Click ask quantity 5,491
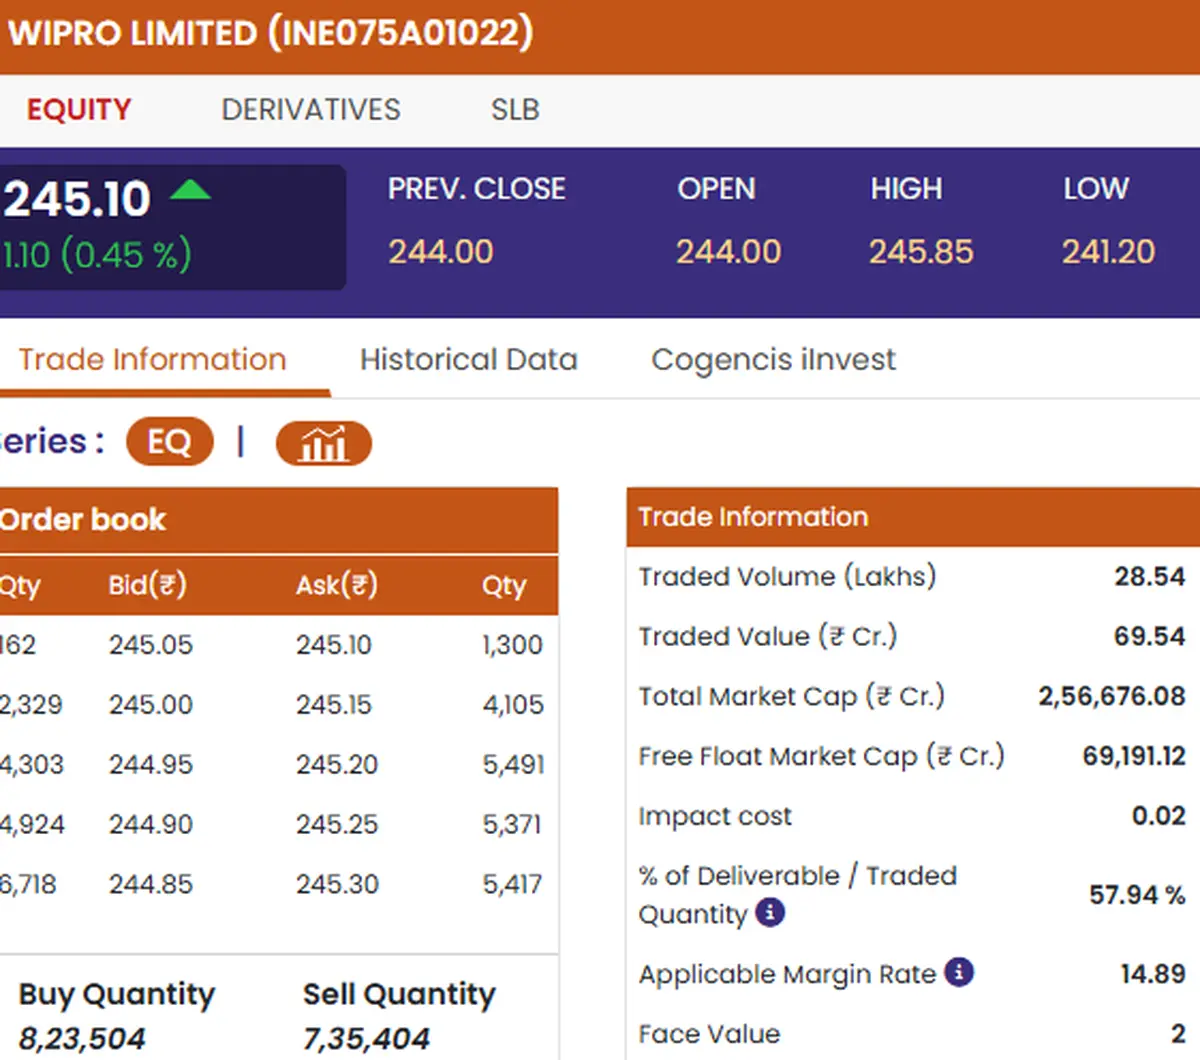 (514, 766)
